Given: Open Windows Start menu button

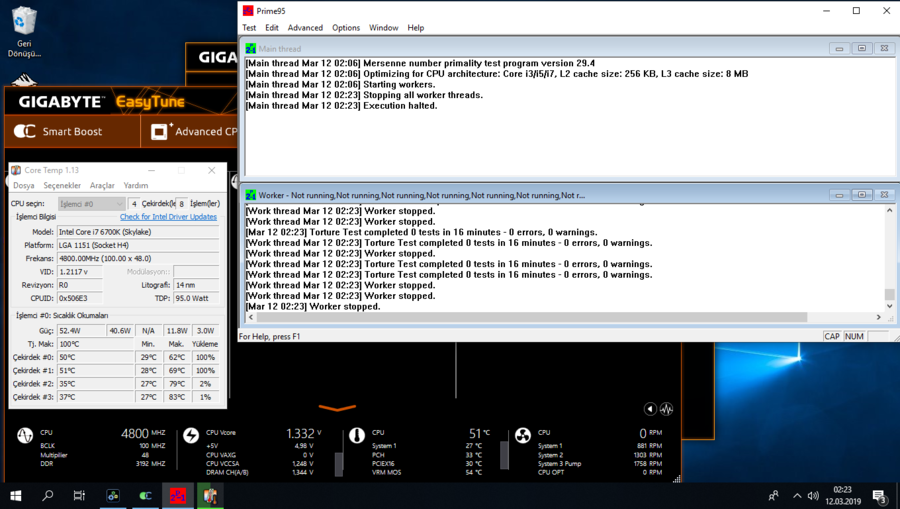Looking at the screenshot, I should (x=15, y=495).
